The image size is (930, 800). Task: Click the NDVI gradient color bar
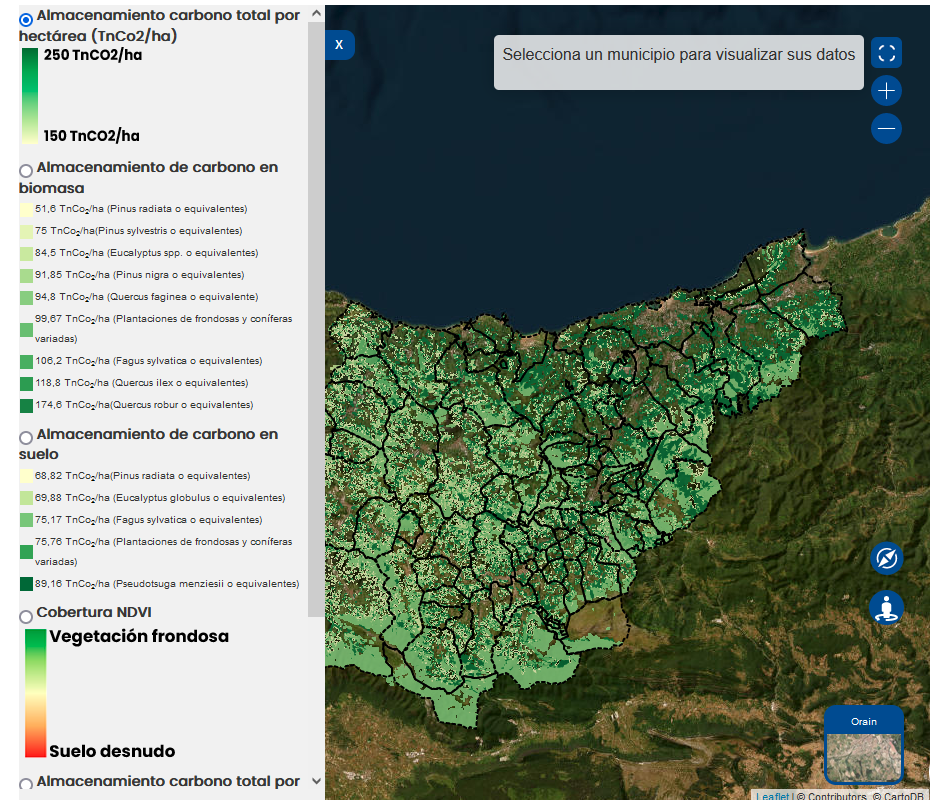pyautogui.click(x=35, y=693)
